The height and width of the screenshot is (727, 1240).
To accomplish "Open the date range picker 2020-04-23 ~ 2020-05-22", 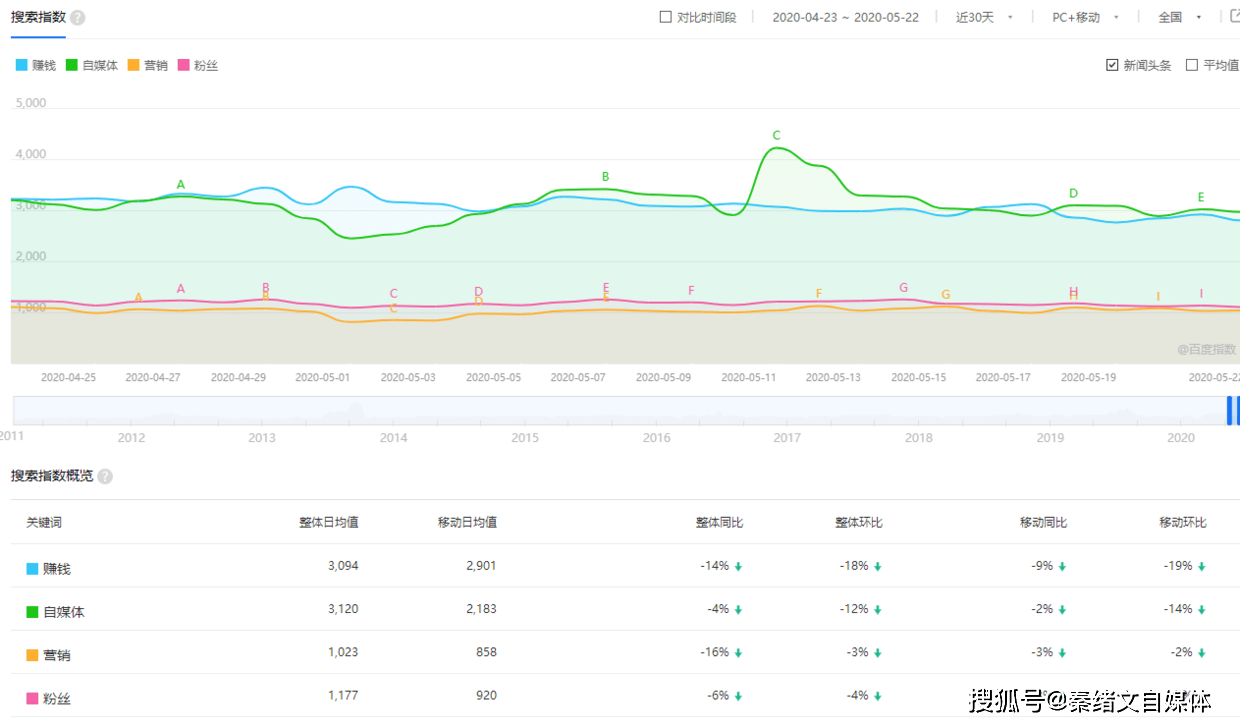I will click(x=846, y=17).
